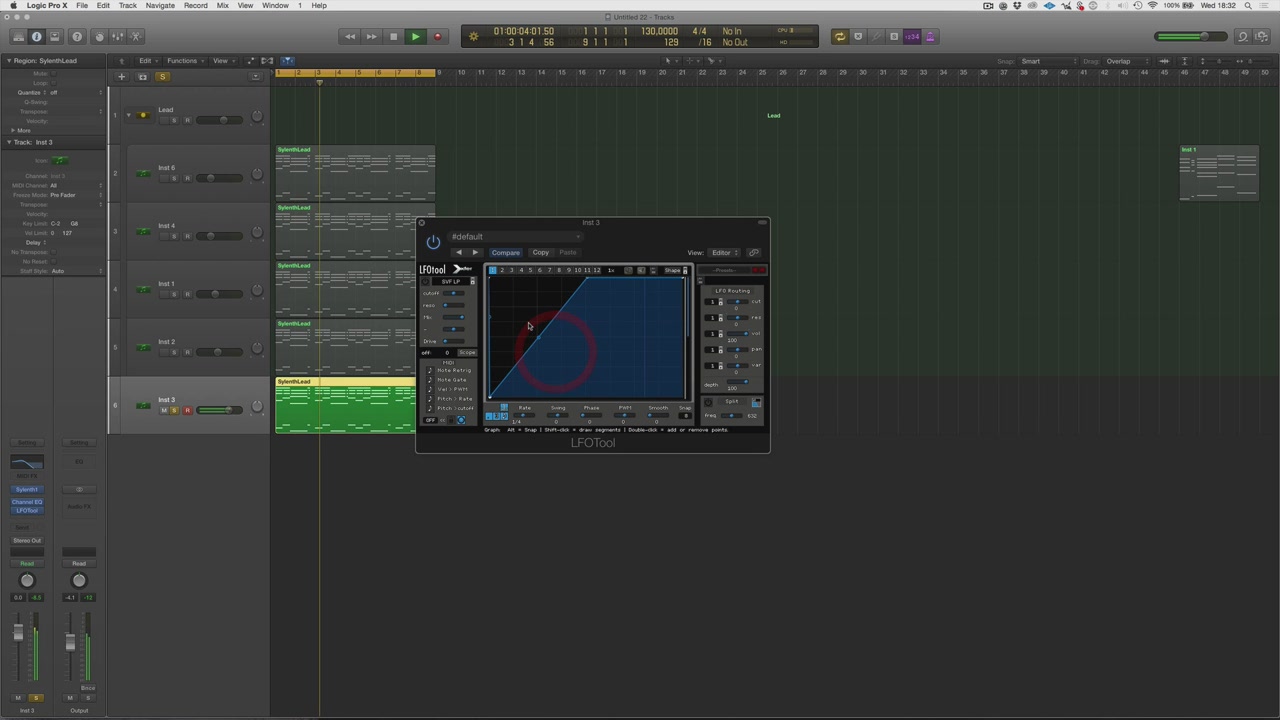Screen dimensions: 1280x720
Task: Click the Duplicate Track icon
Action: pyautogui.click(x=142, y=77)
